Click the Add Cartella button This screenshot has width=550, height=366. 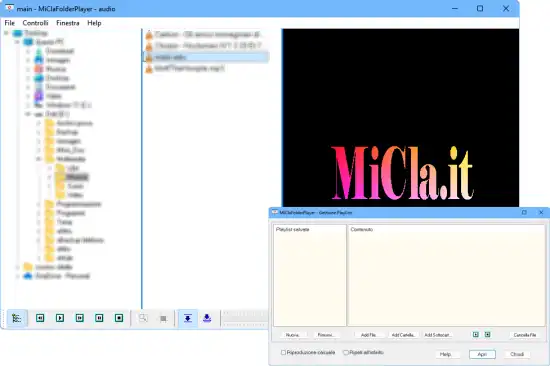403,335
